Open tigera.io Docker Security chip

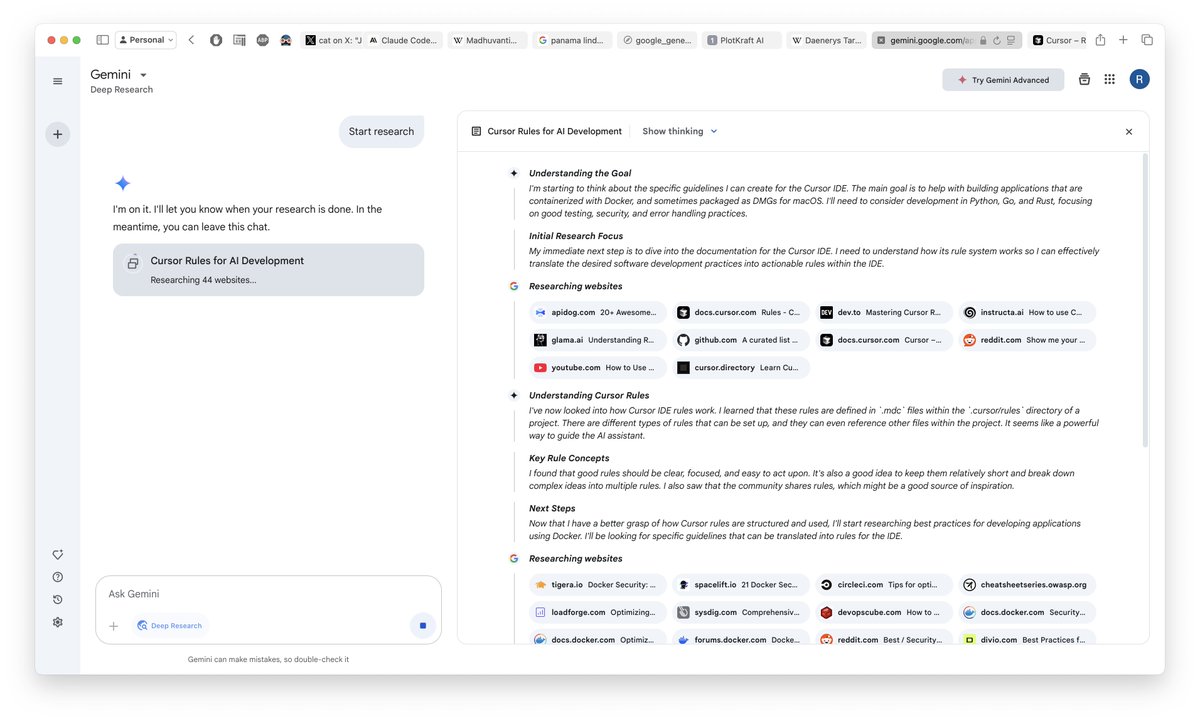tap(597, 585)
